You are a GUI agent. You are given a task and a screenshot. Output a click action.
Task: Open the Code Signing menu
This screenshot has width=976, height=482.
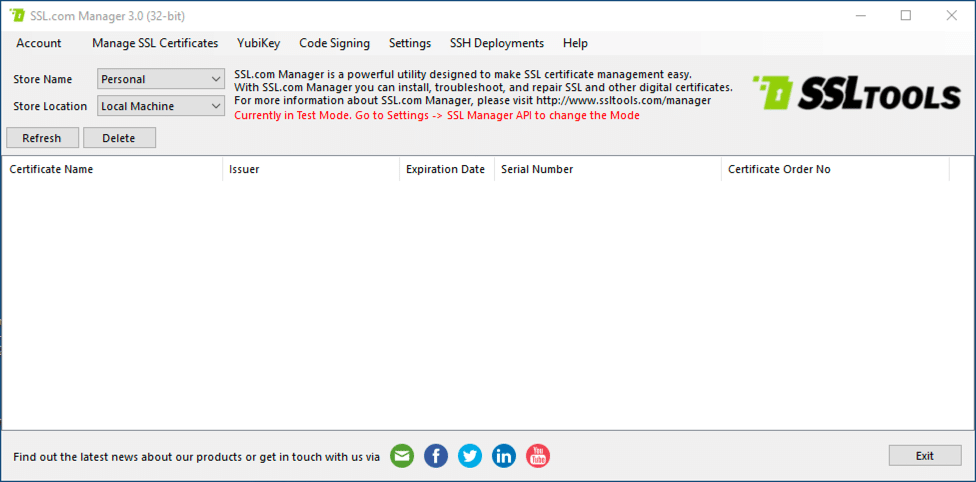[x=334, y=43]
